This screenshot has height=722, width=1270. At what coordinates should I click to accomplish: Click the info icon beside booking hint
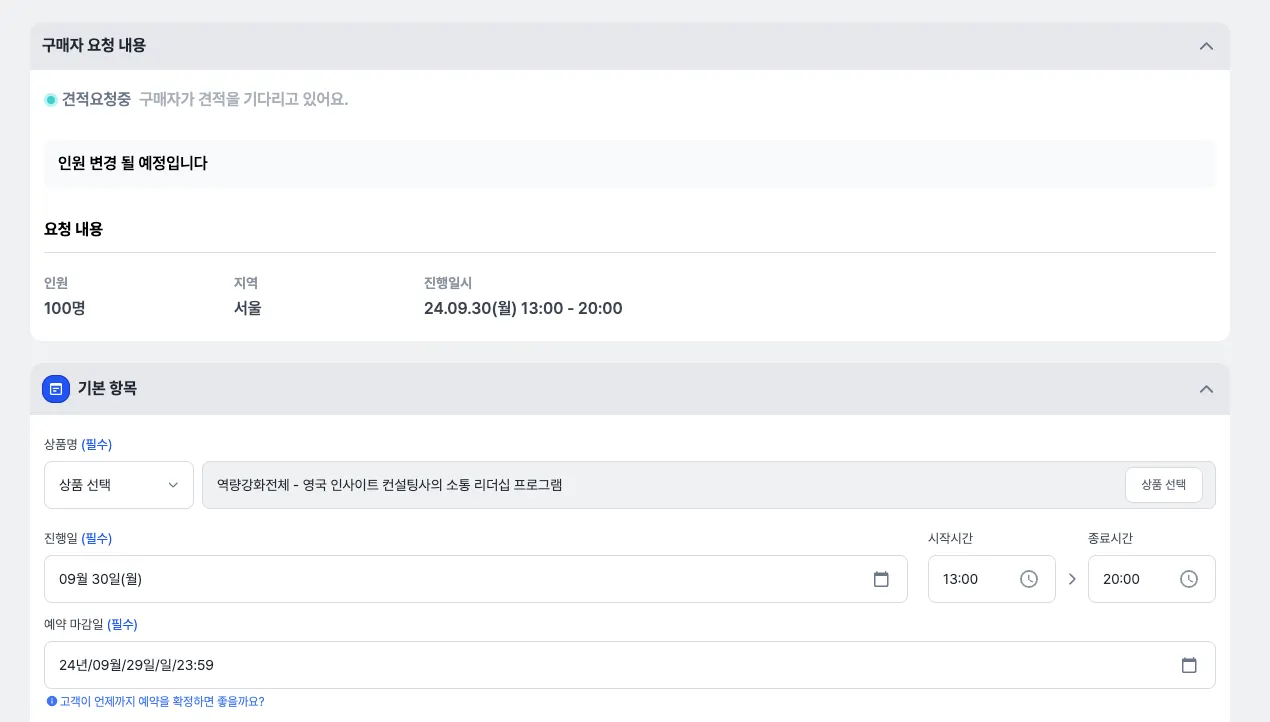tap(51, 701)
